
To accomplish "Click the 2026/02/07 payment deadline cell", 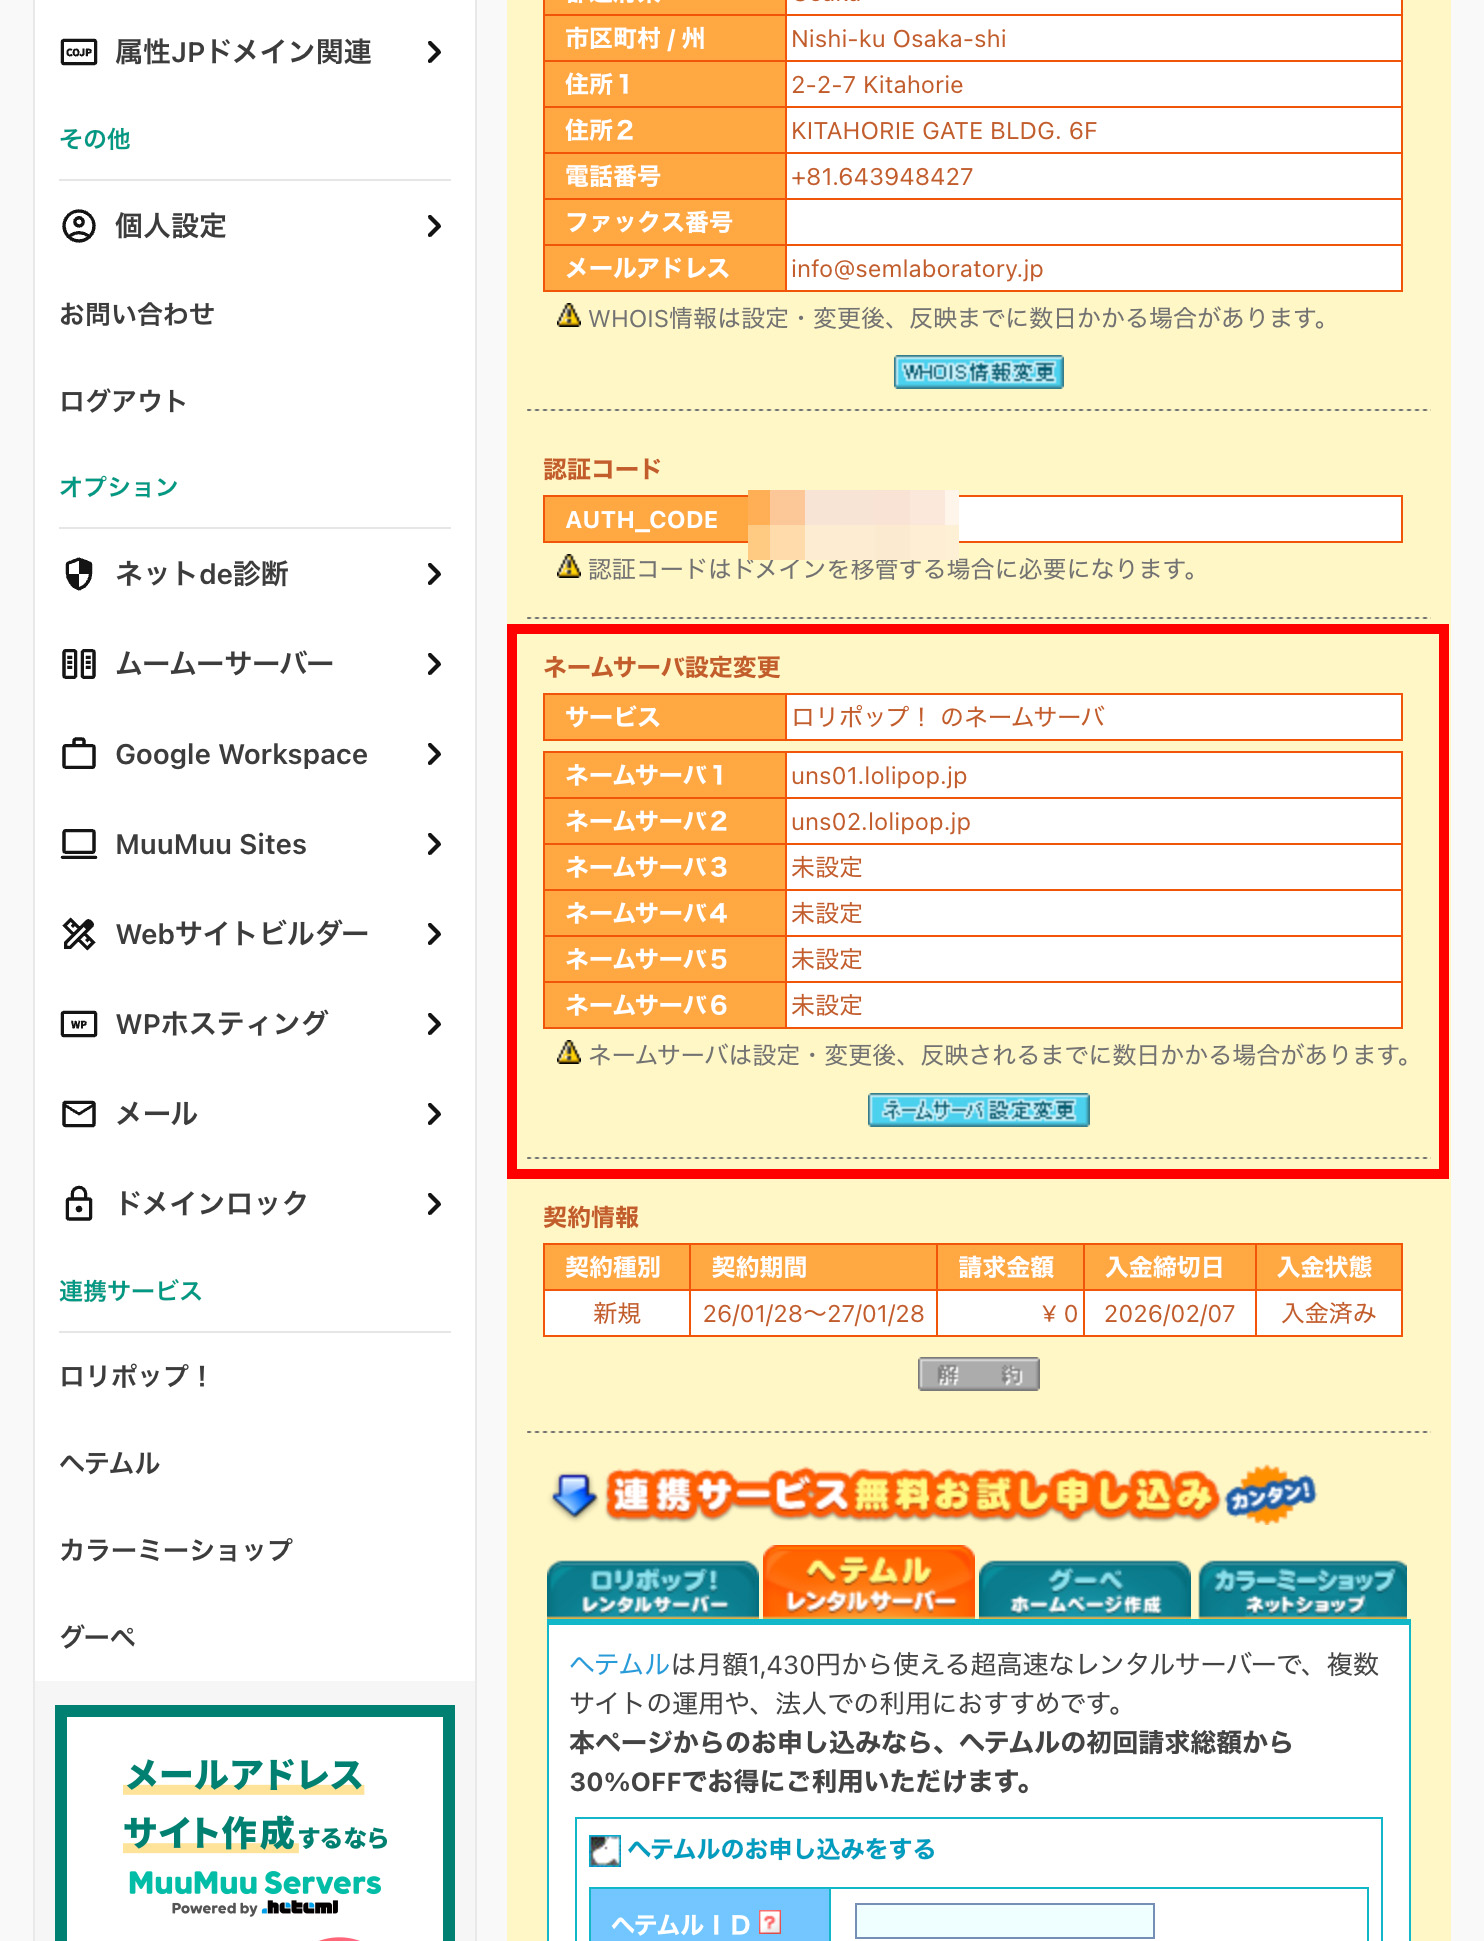I will click(x=1169, y=1313).
